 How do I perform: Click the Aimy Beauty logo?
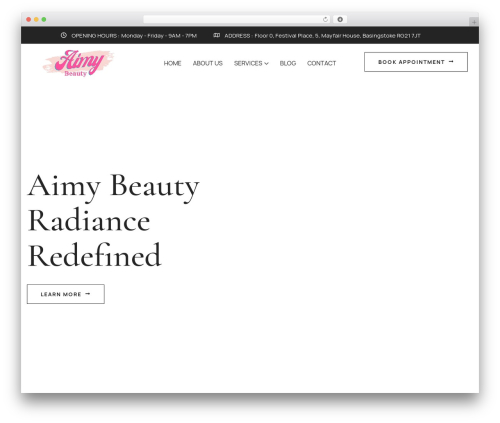[x=78, y=63]
